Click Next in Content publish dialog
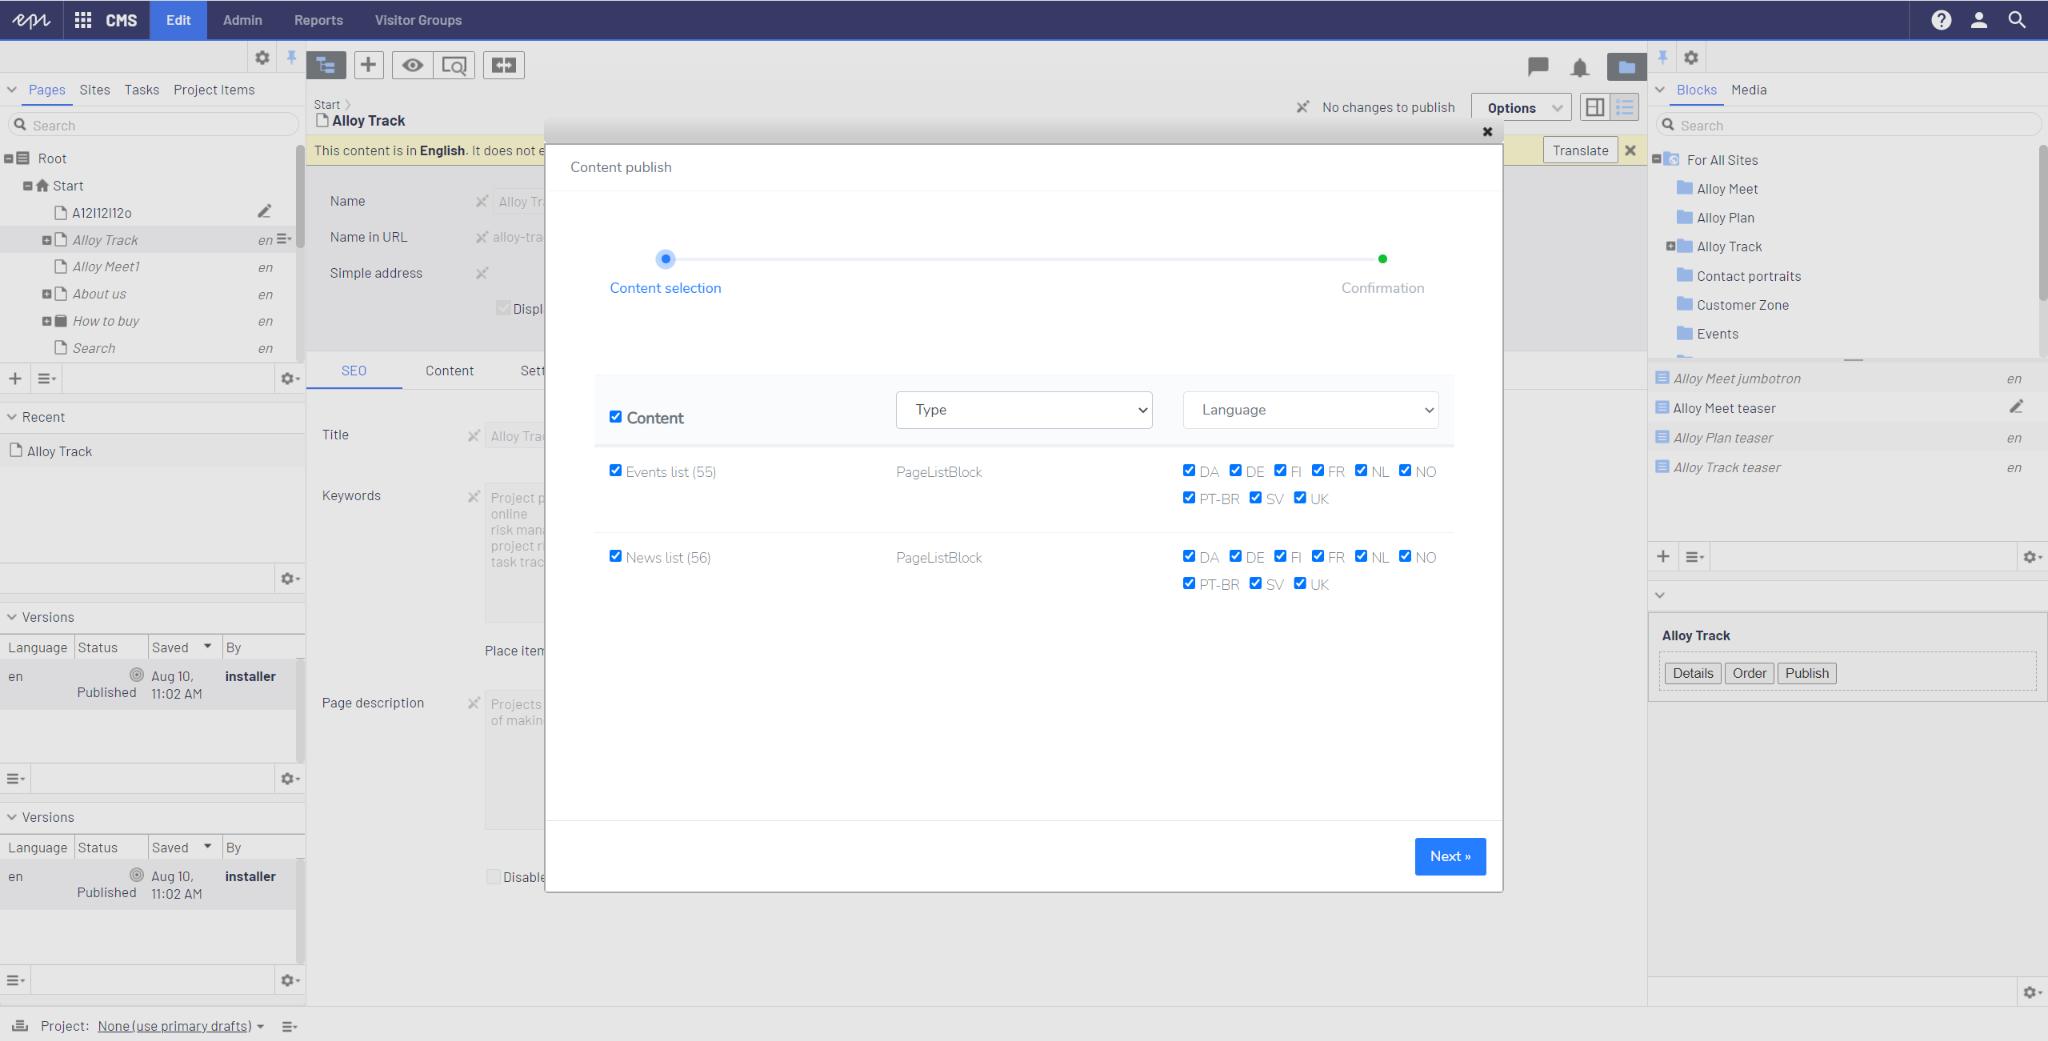 pos(1450,856)
